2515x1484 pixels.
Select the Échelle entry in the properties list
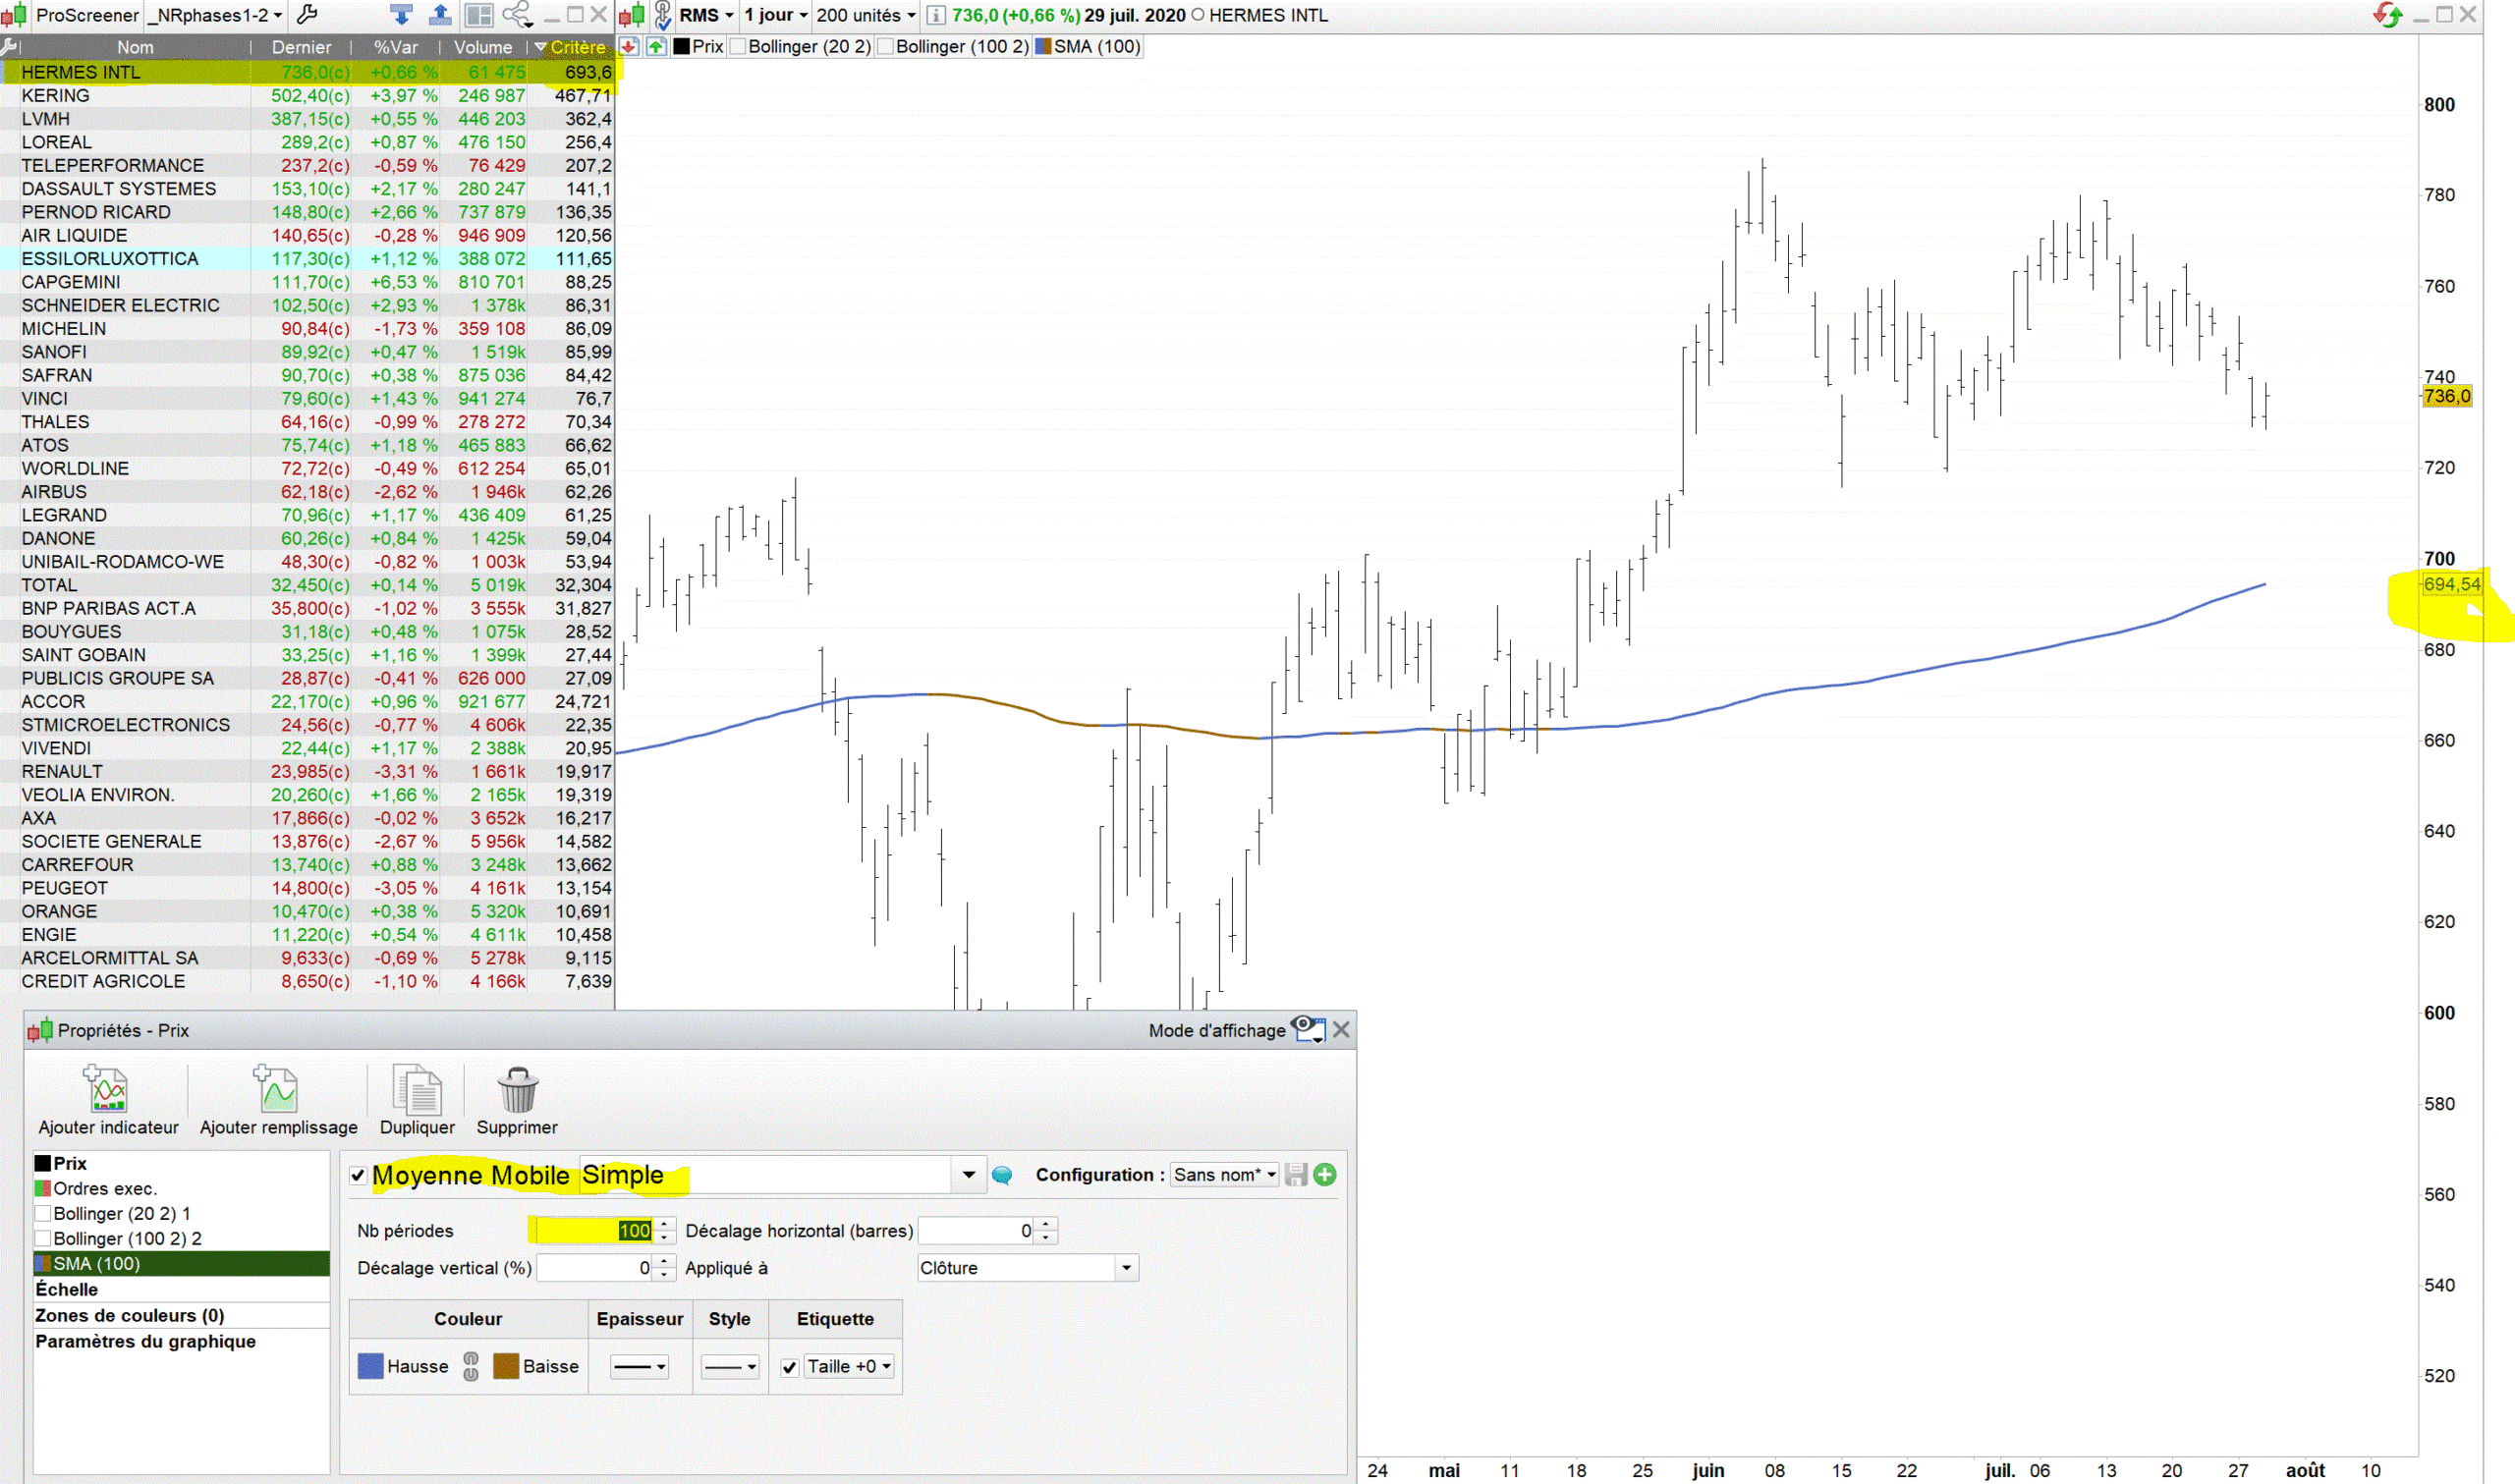tap(67, 1289)
